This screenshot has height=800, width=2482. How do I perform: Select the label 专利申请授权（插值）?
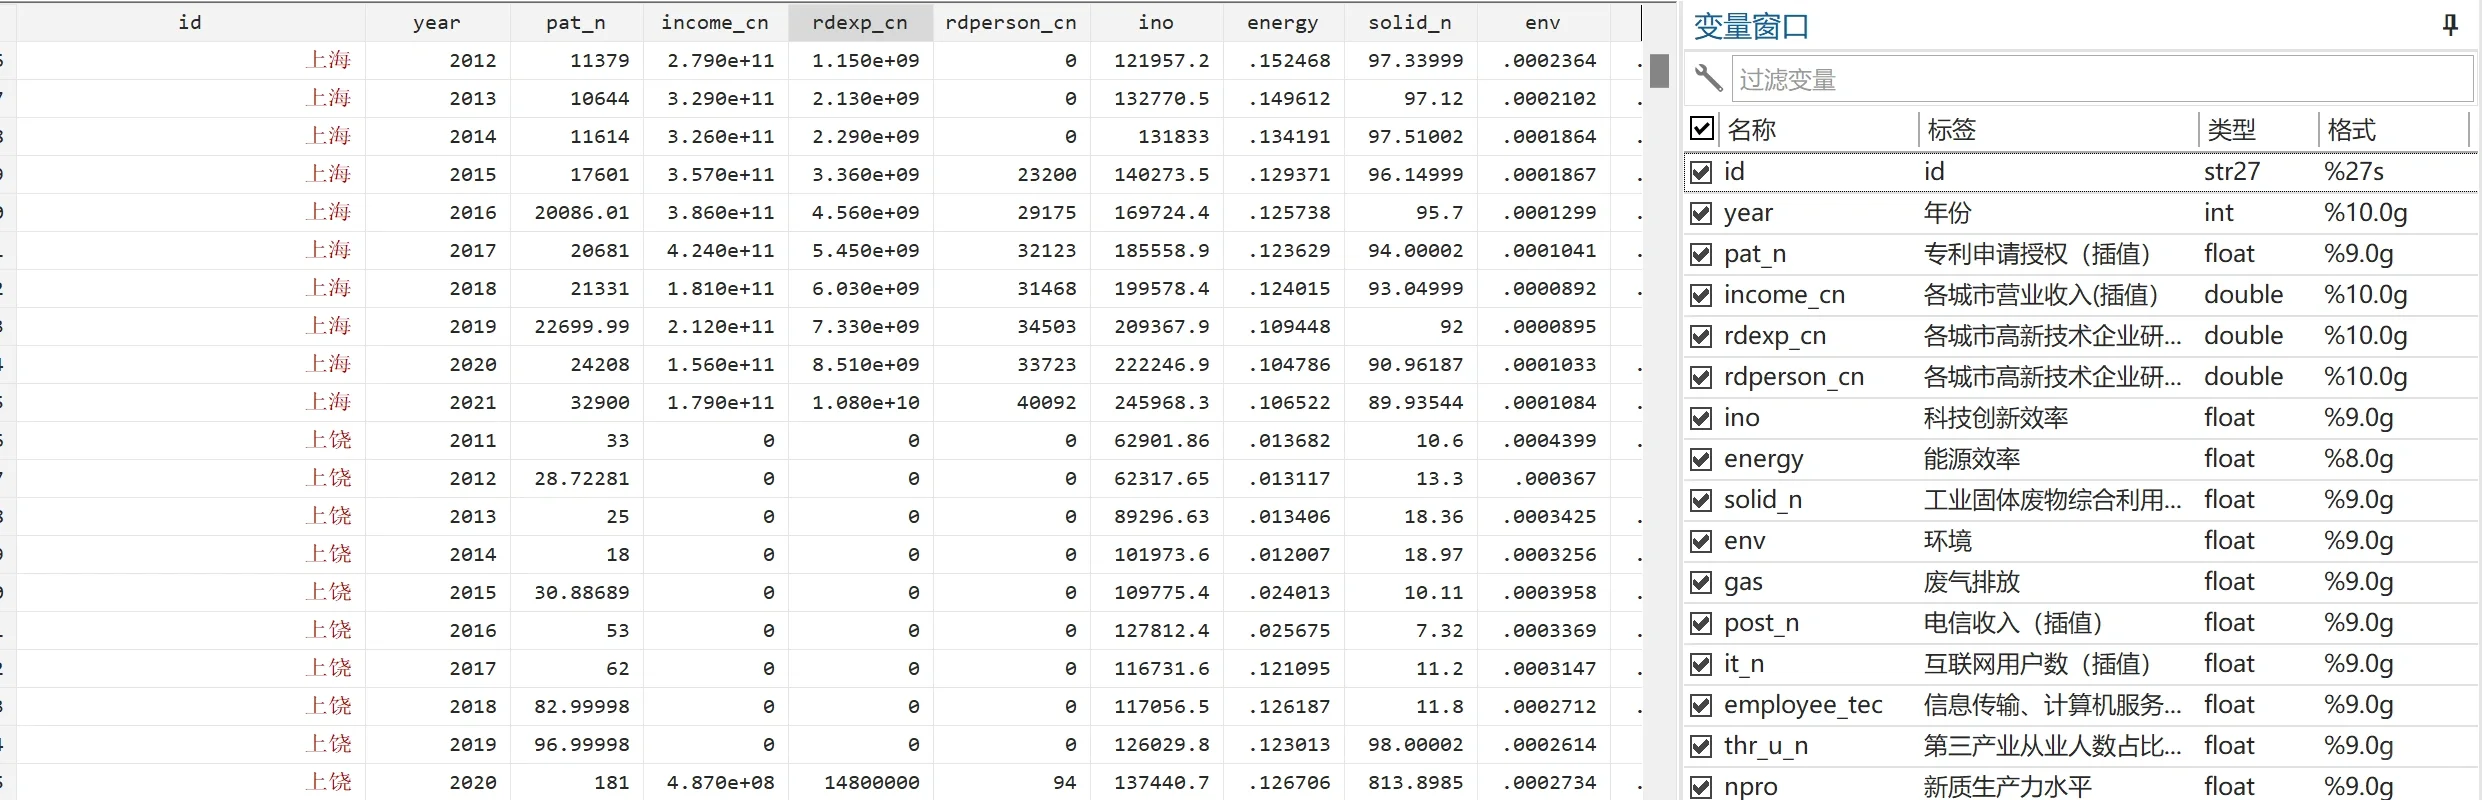tap(2037, 254)
